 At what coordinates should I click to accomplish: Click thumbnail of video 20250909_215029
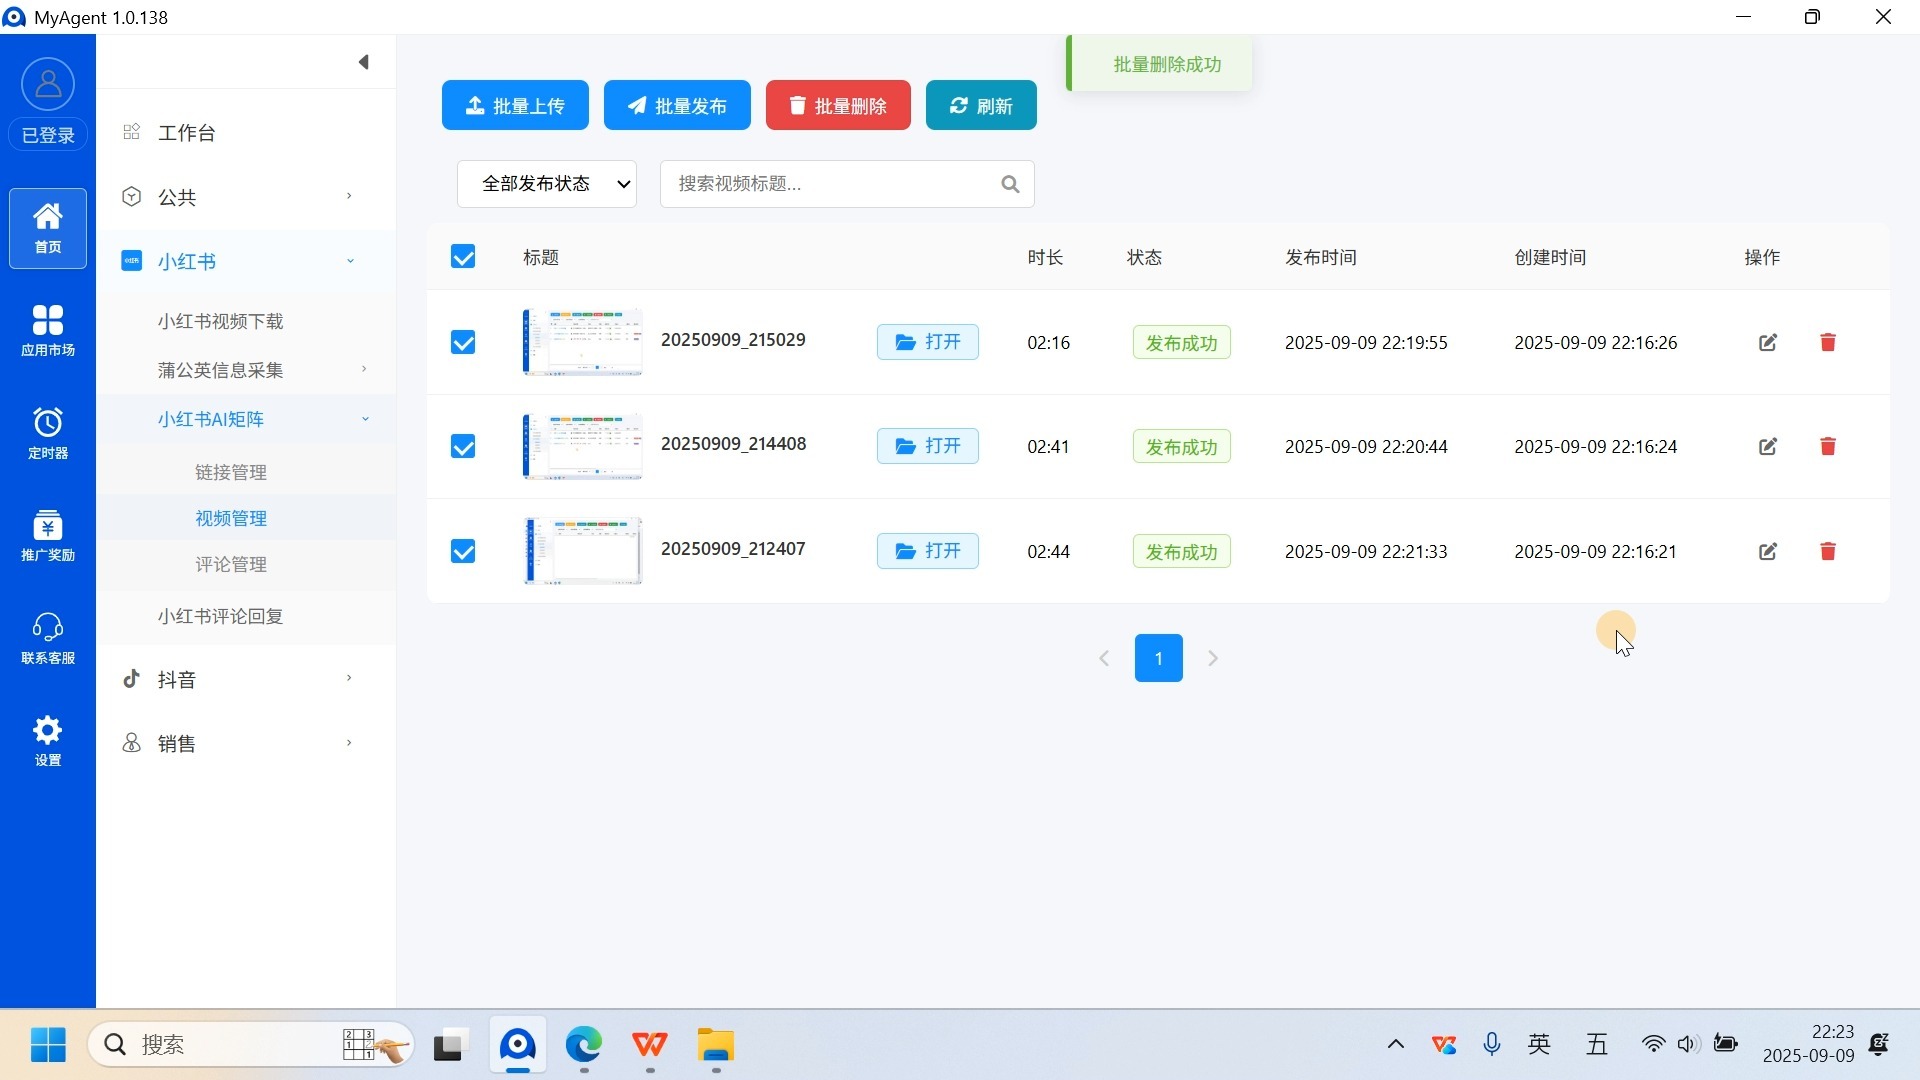582,342
